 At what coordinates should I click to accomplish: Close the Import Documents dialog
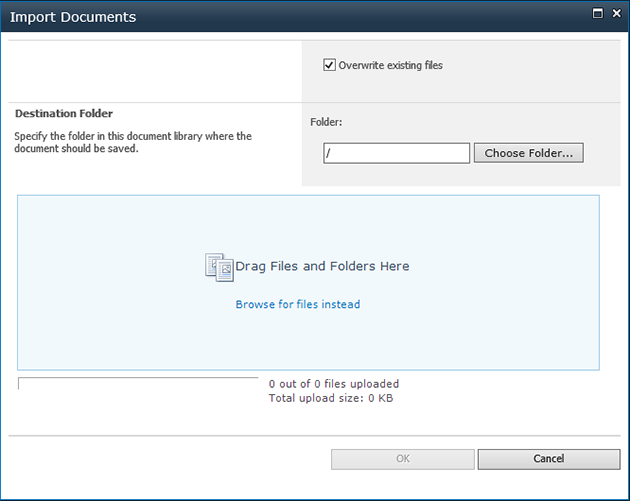pyautogui.click(x=617, y=13)
